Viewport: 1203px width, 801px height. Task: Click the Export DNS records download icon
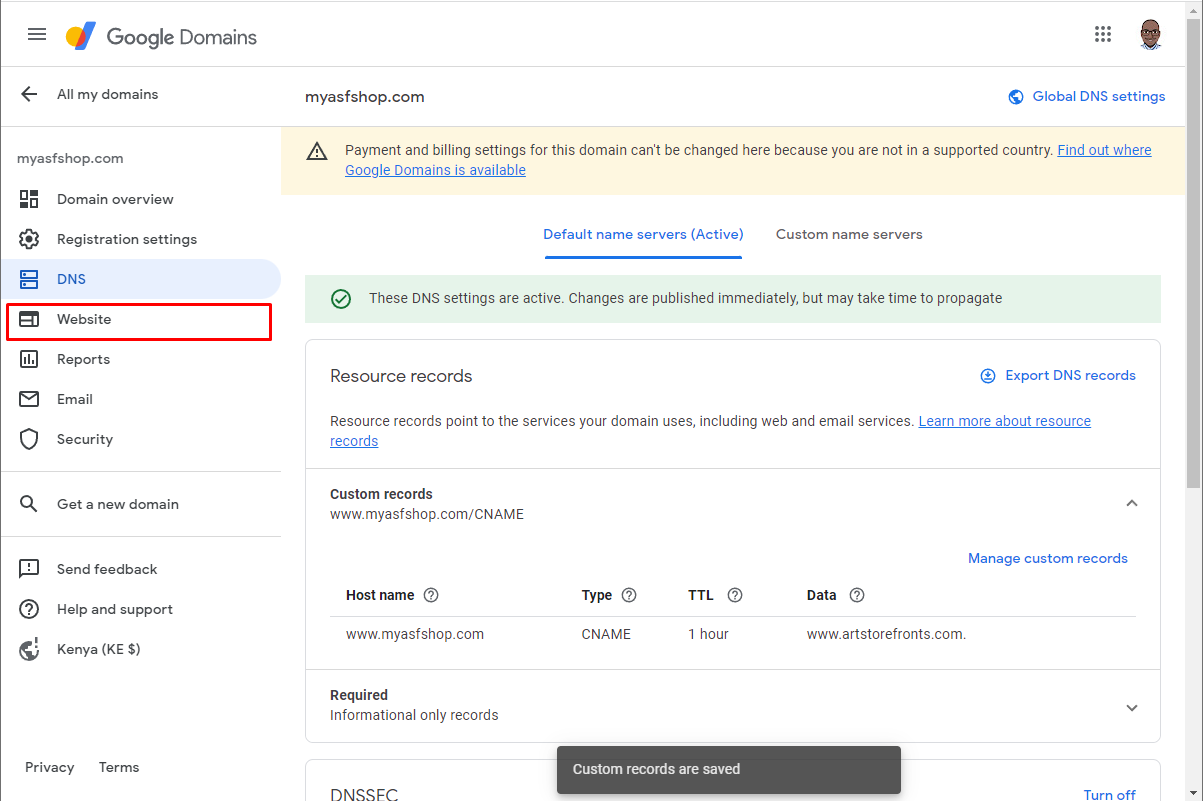988,376
